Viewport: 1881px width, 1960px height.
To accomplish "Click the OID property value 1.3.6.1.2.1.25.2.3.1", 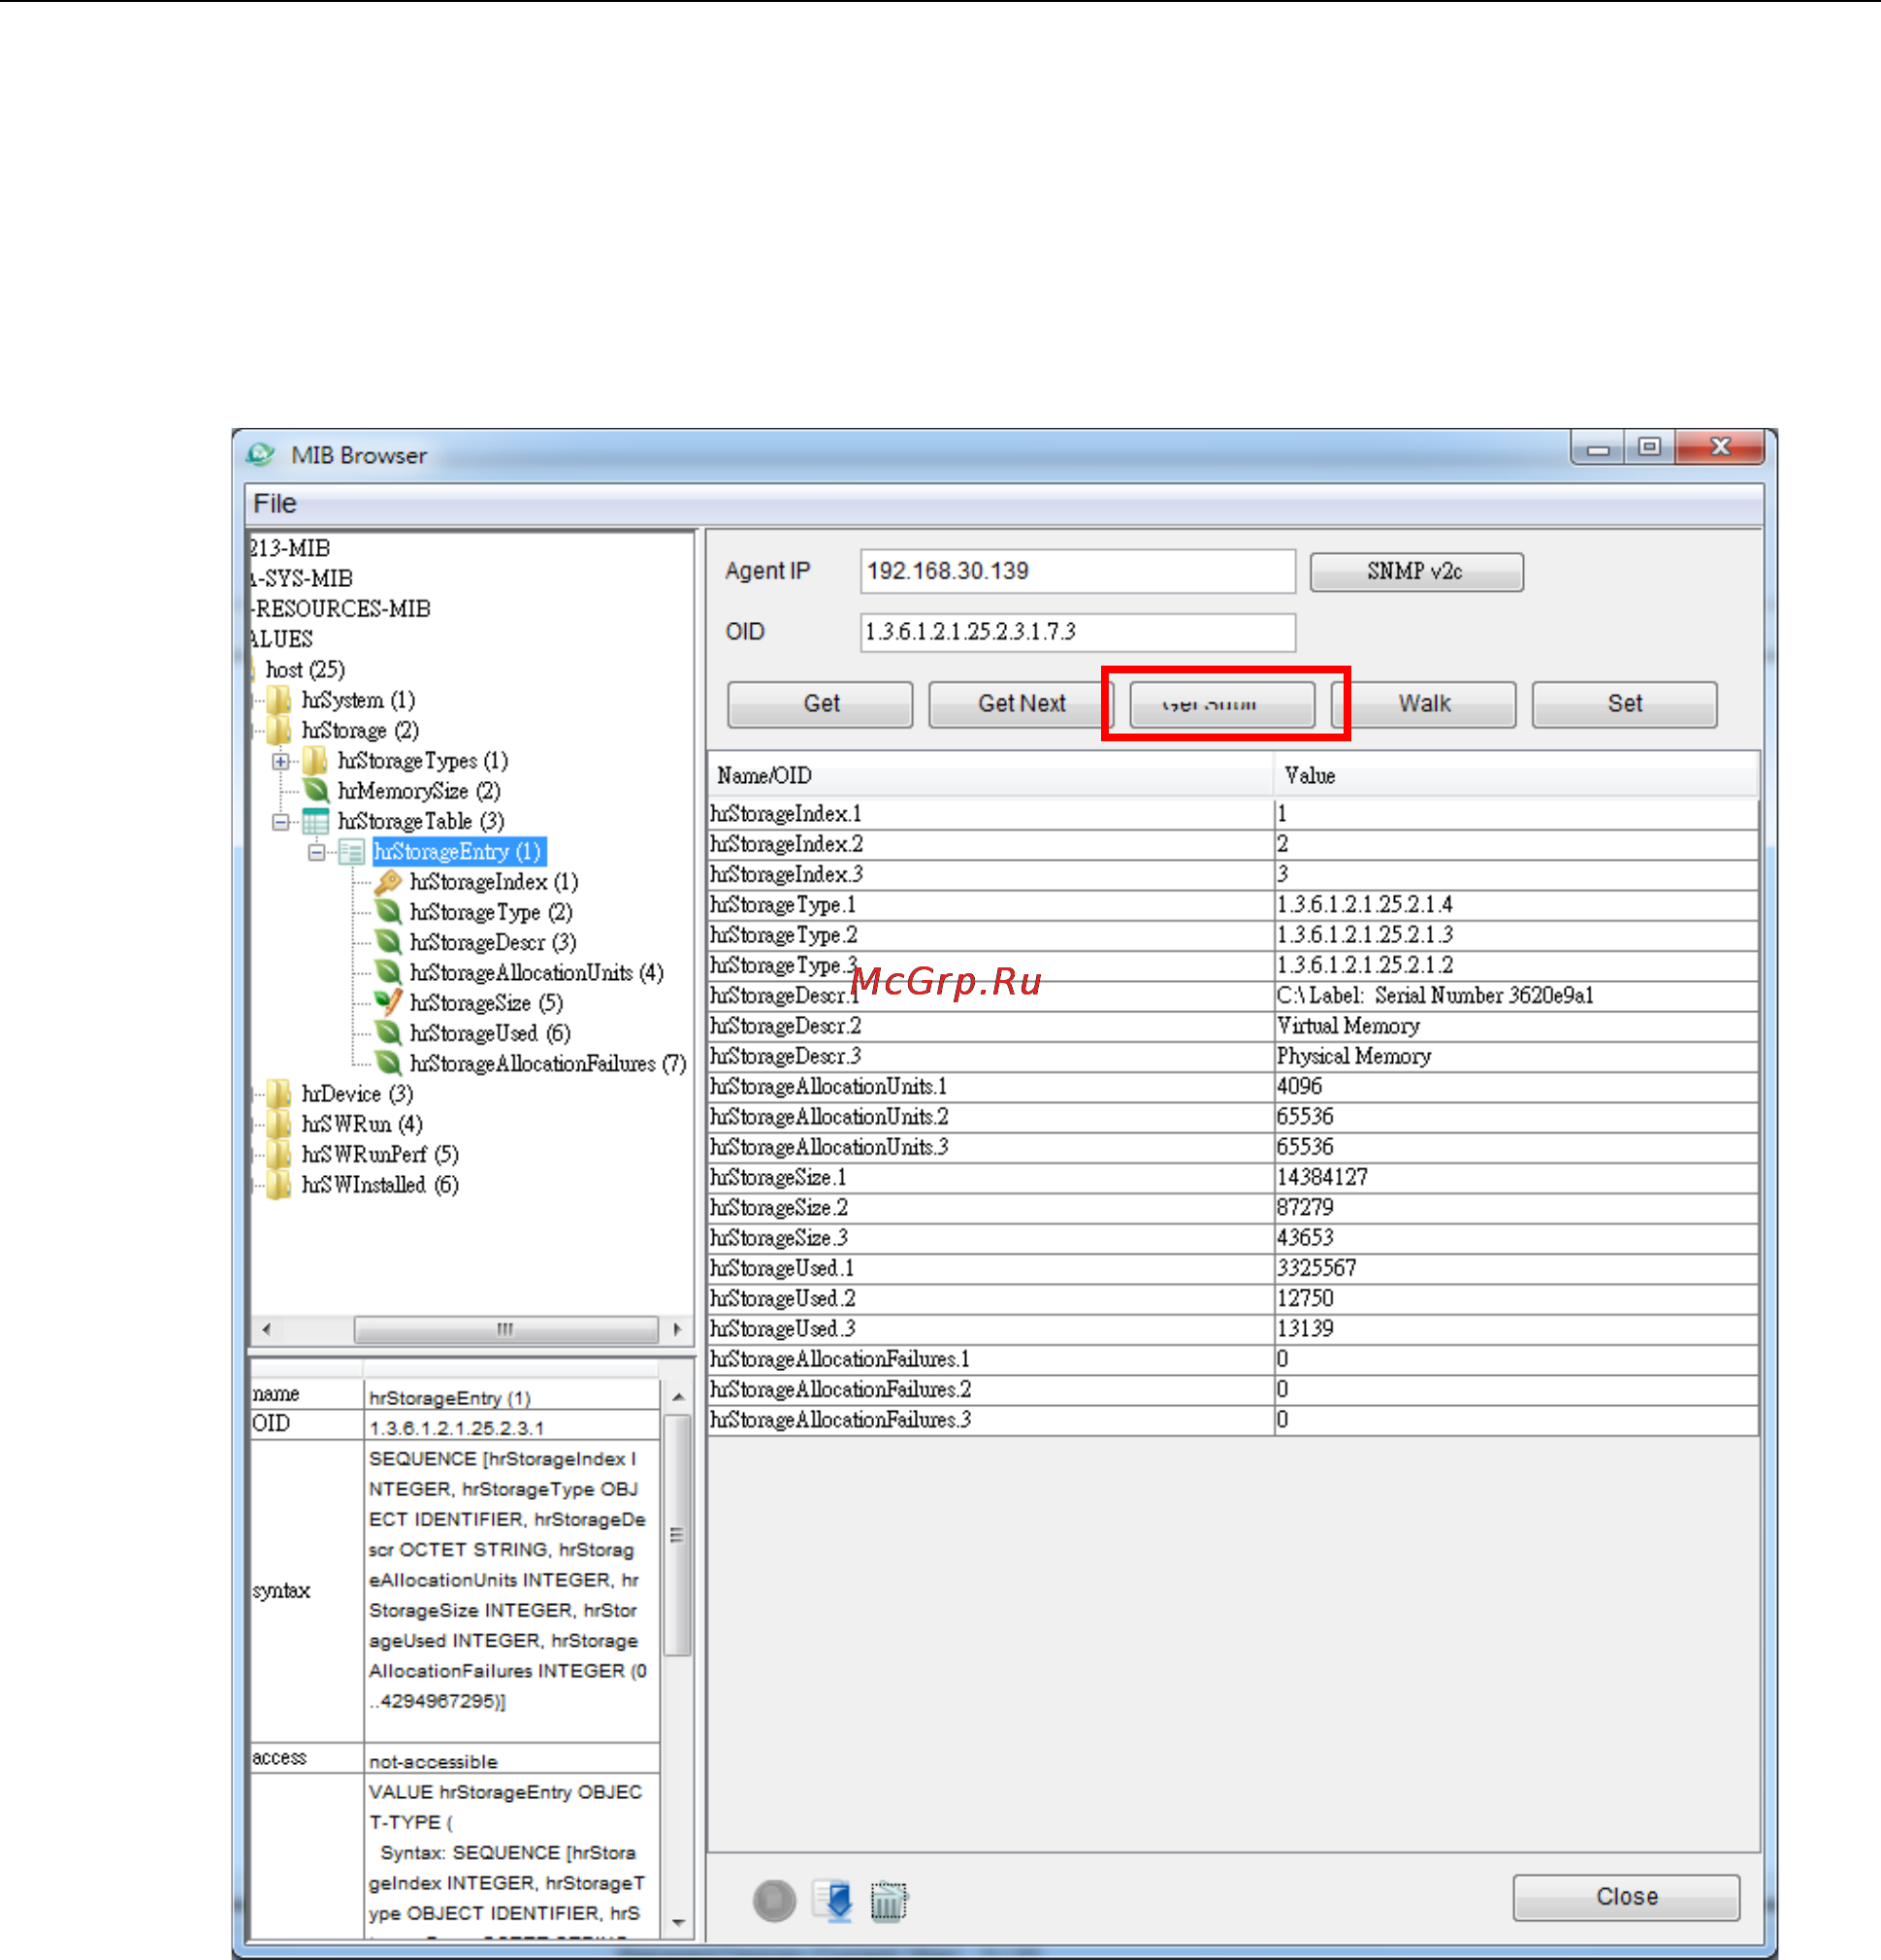I will 456,1428.
